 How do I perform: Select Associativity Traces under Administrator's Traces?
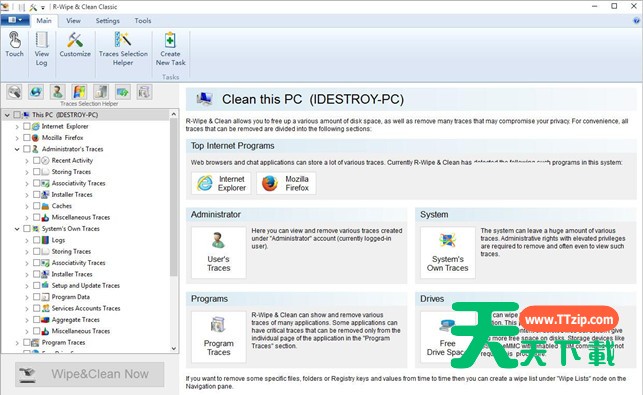tap(78, 183)
